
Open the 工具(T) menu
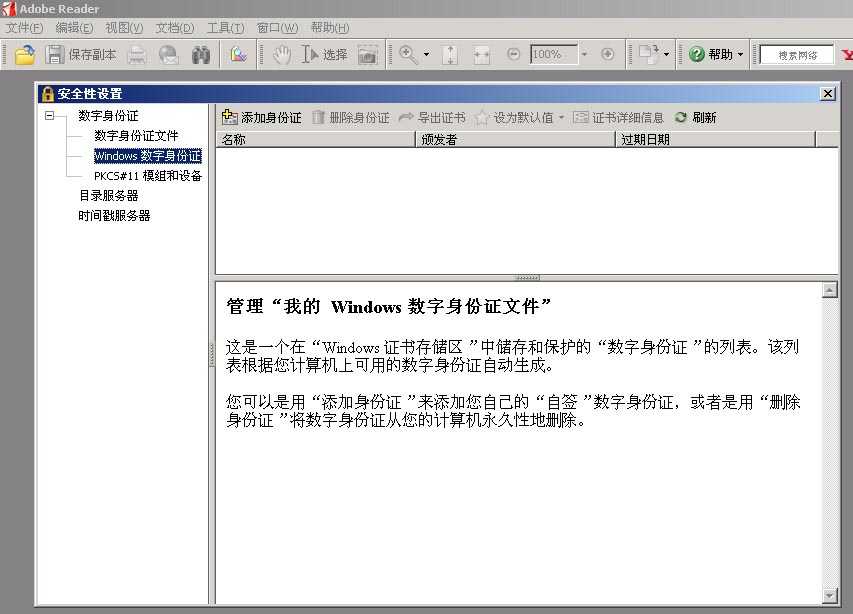point(225,28)
